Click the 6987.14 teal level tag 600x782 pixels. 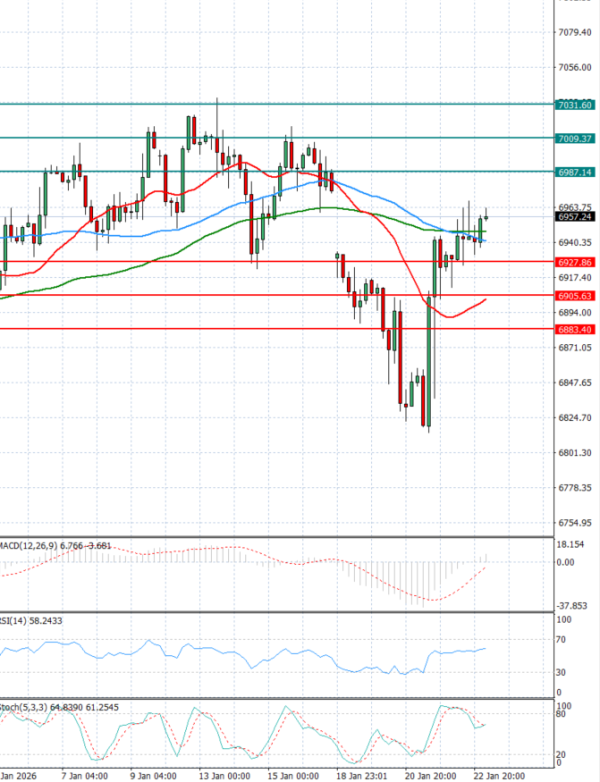pyautogui.click(x=573, y=172)
